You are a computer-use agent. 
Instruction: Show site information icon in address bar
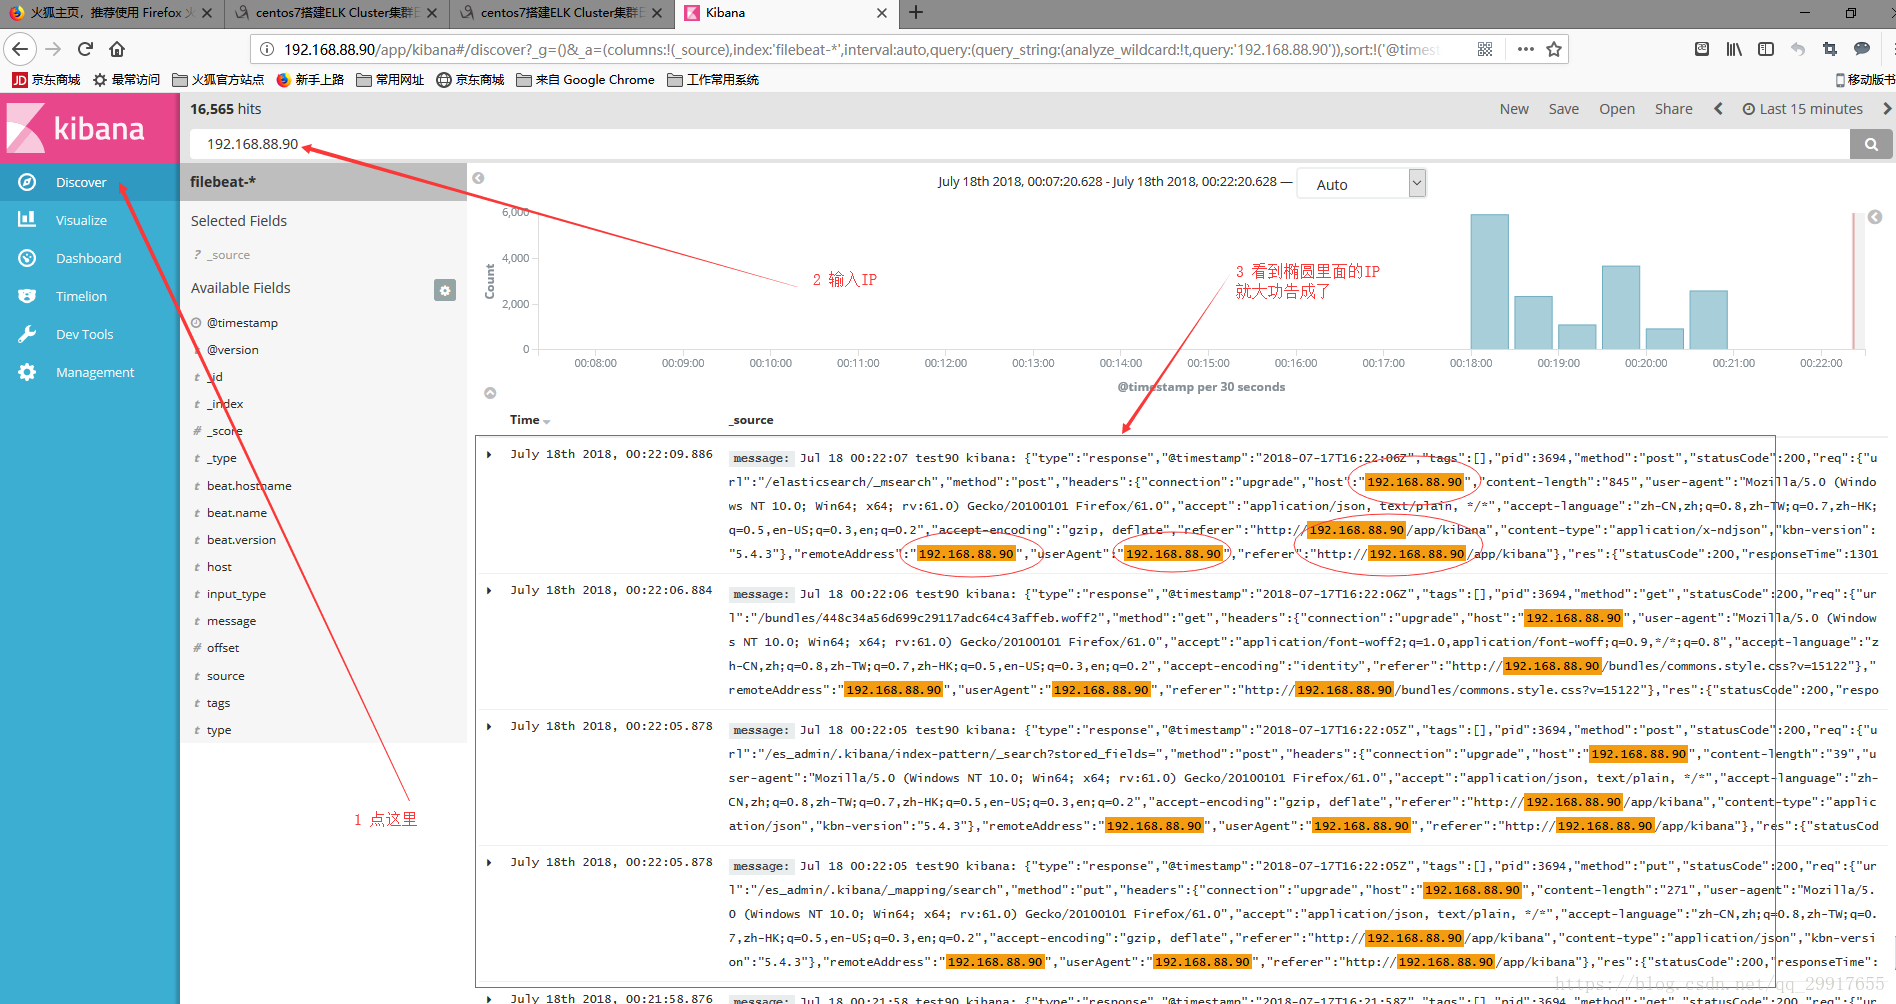point(267,49)
